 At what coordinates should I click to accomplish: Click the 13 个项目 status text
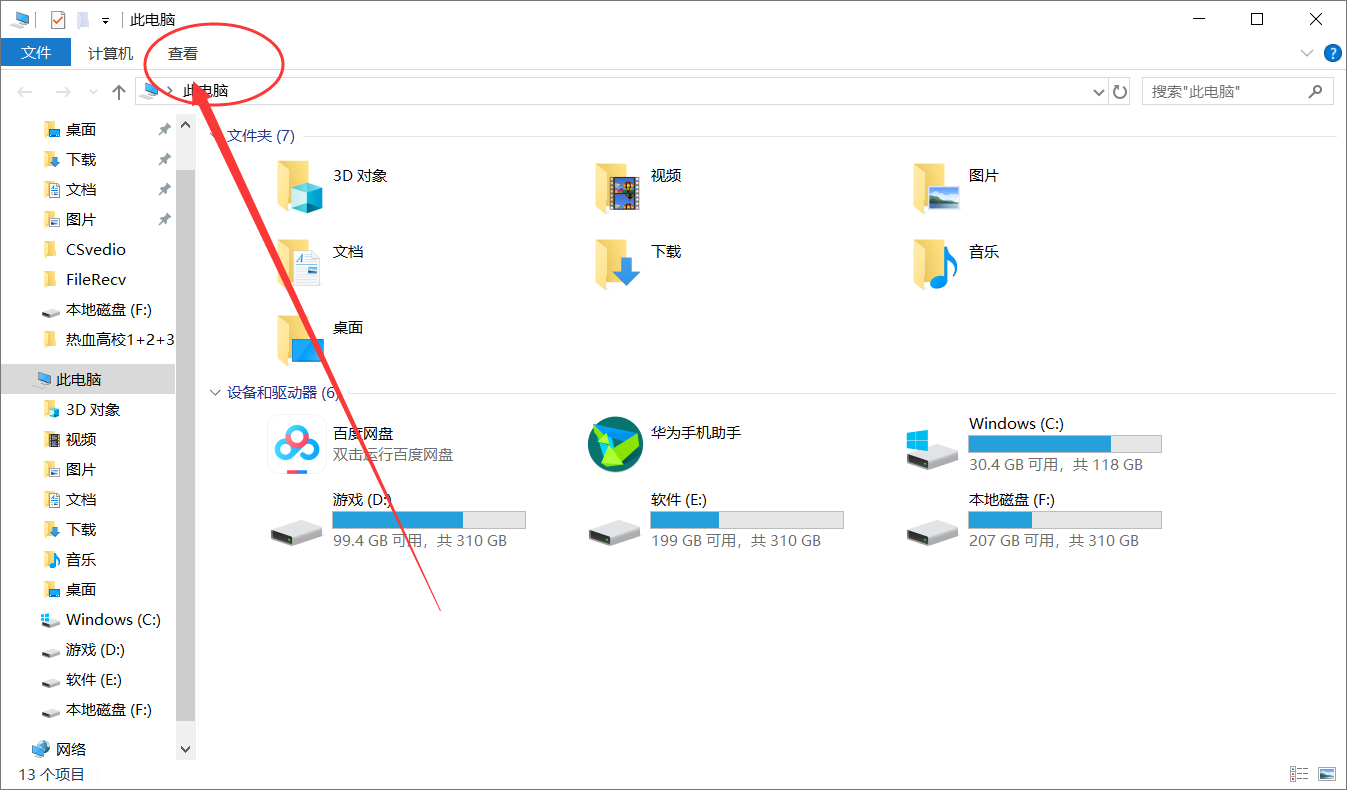click(x=52, y=774)
